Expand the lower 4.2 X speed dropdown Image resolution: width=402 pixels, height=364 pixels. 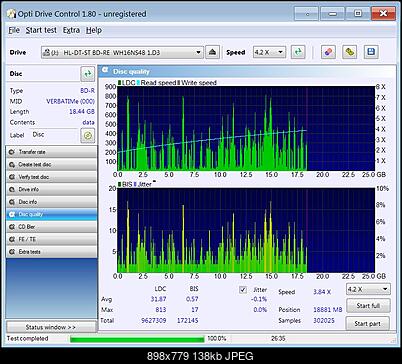pos(368,289)
